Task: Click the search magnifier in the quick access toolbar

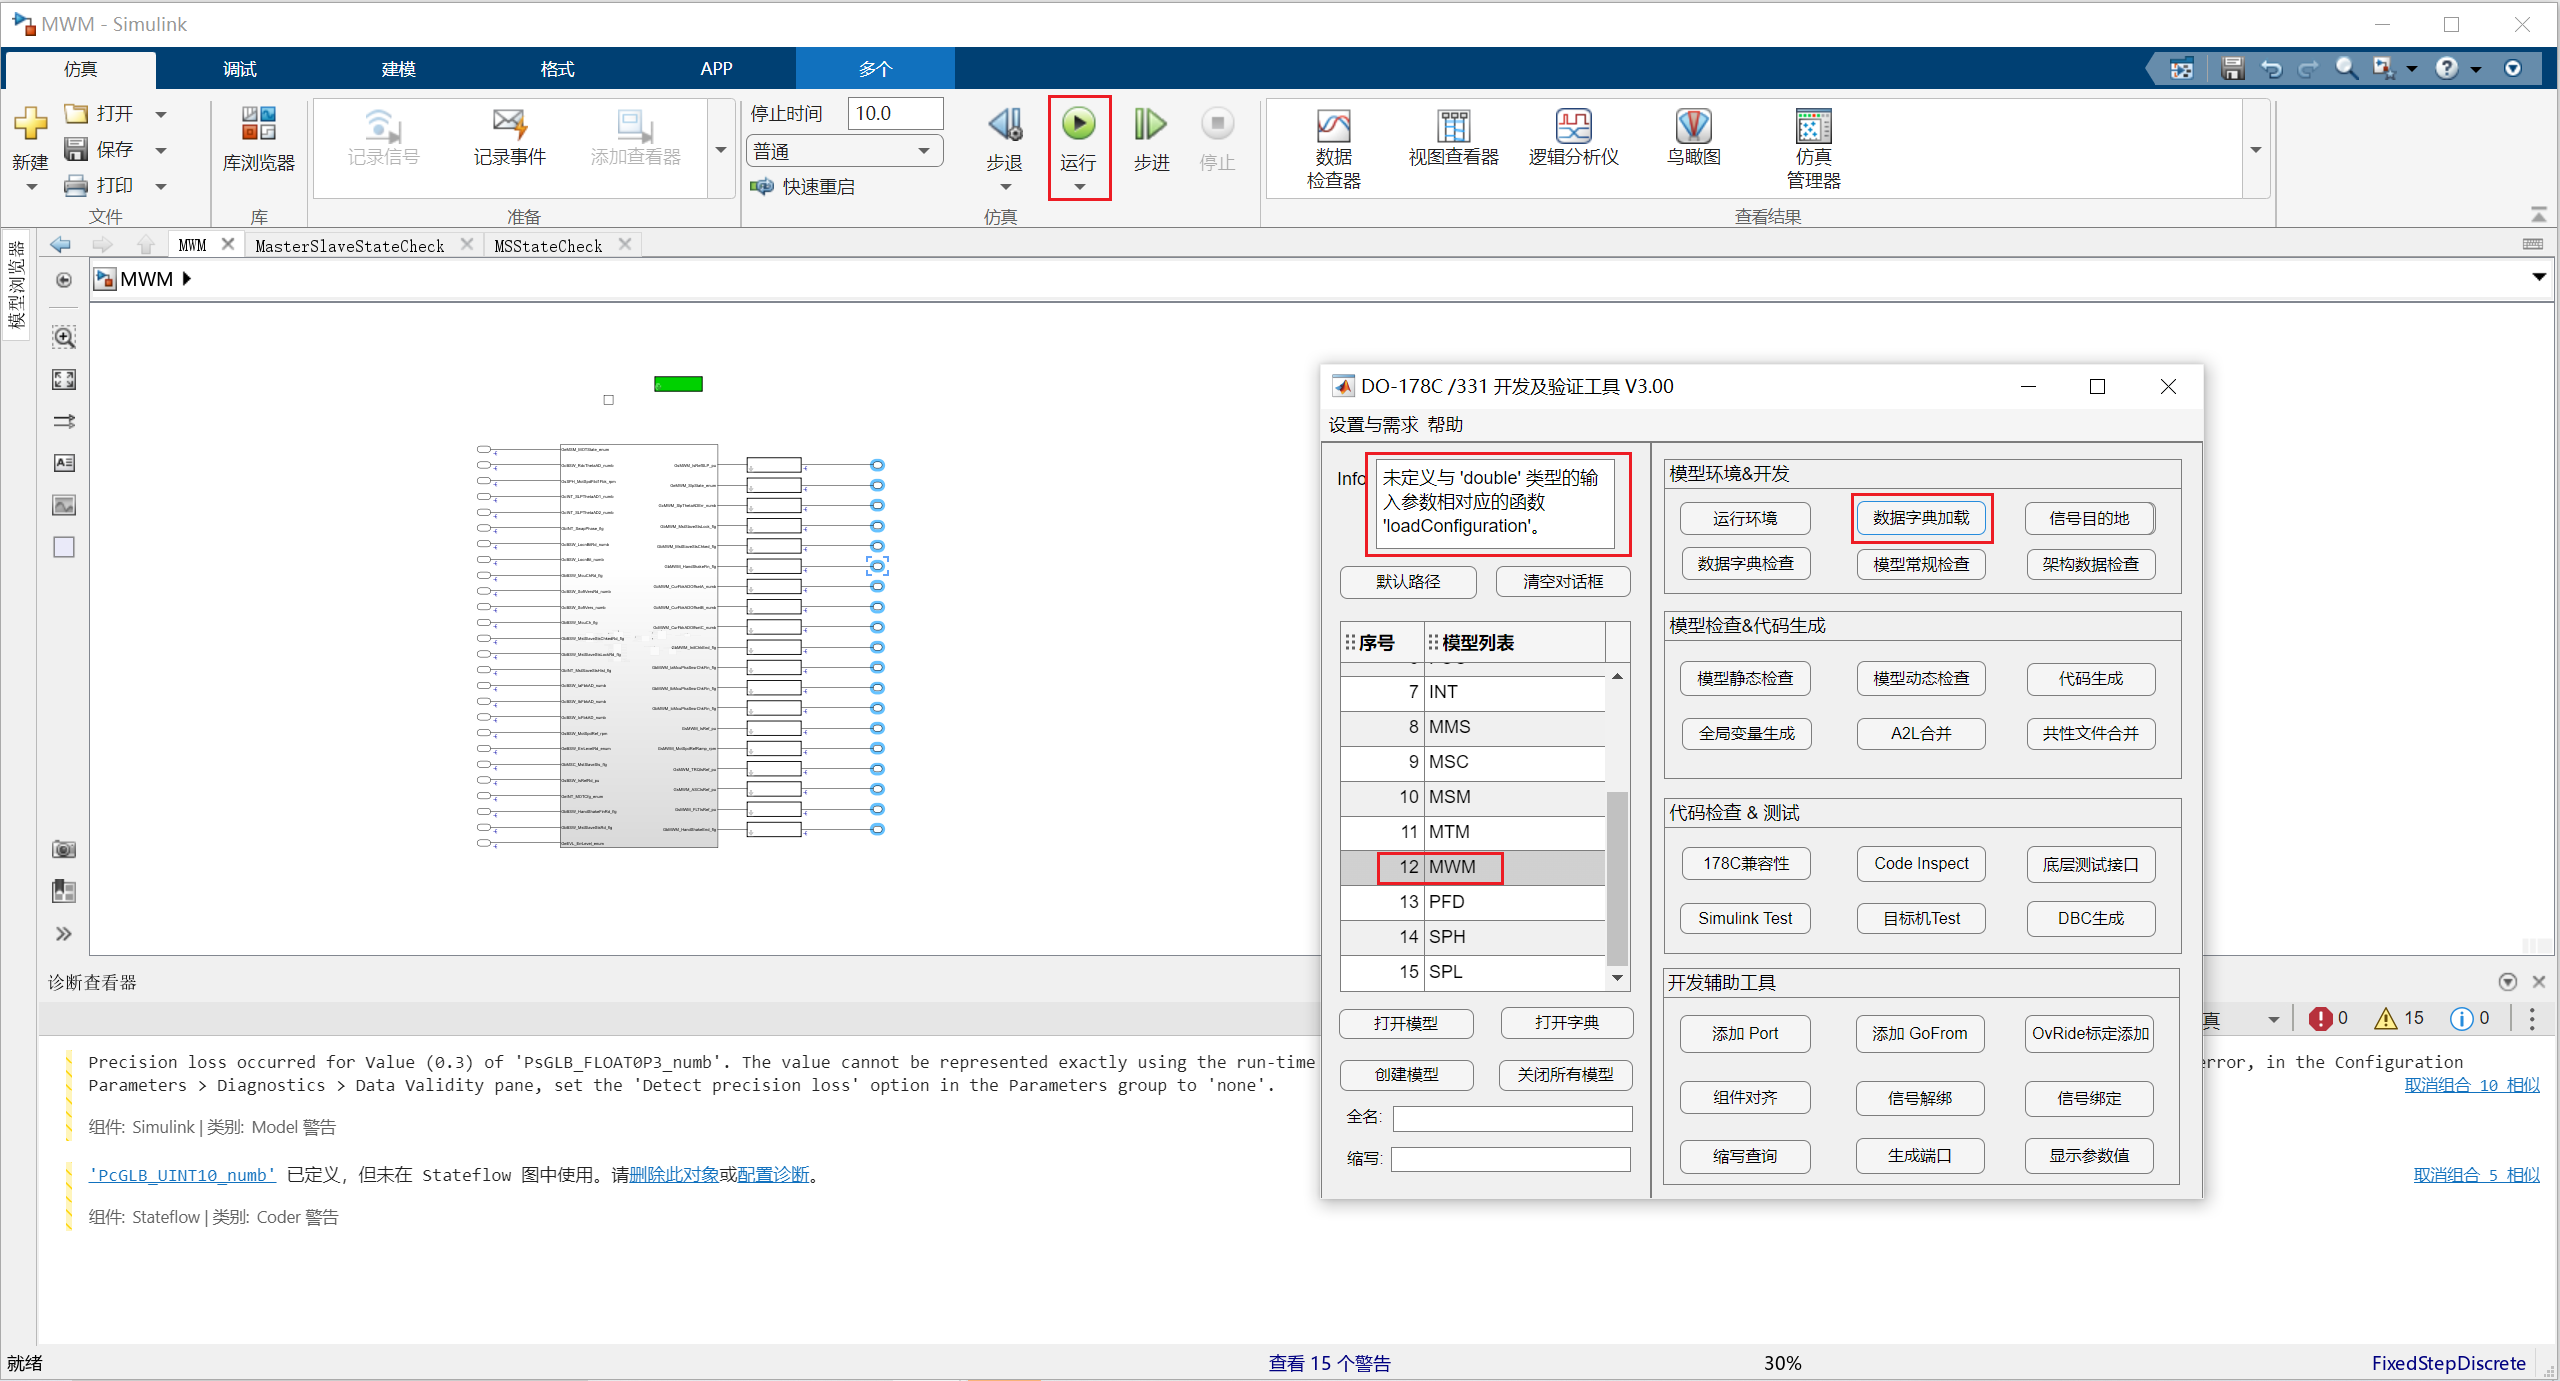Action: [x=2345, y=68]
